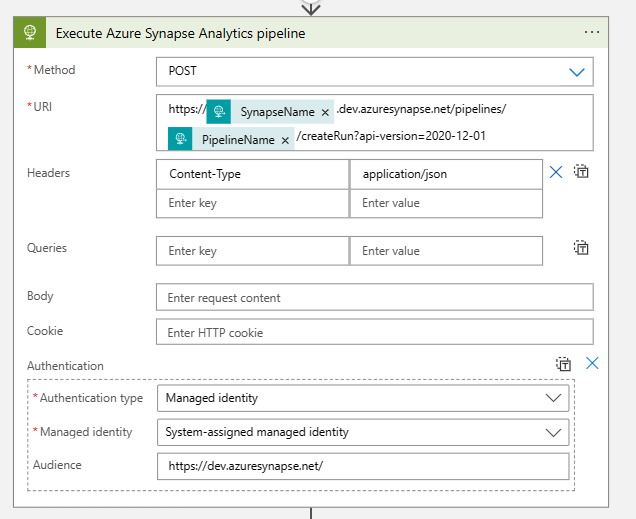
Task: Switch Queries to text mode
Action: pos(581,247)
